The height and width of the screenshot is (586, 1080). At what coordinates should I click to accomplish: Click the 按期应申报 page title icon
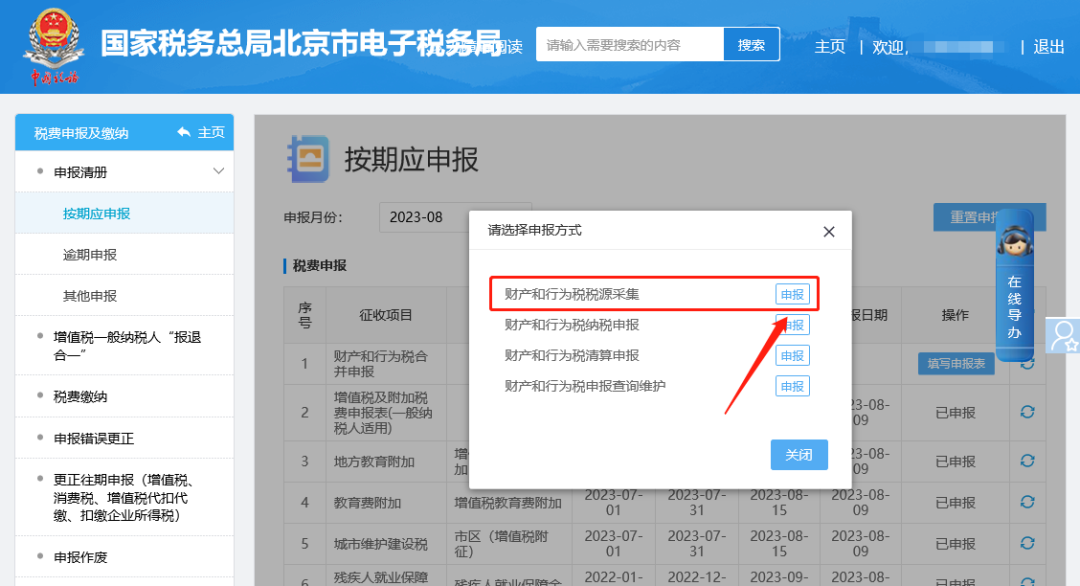[308, 159]
